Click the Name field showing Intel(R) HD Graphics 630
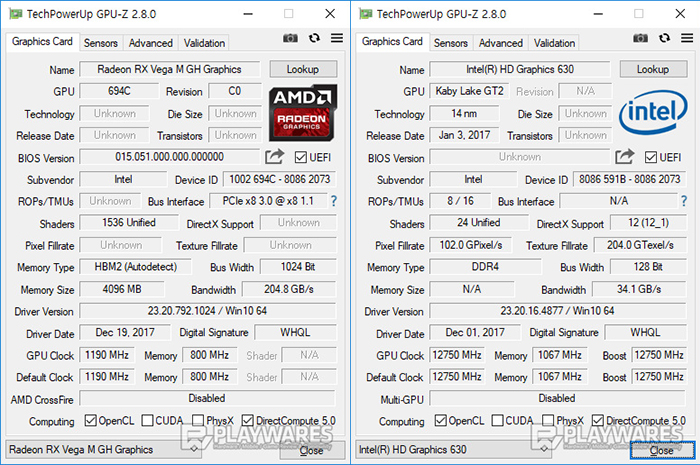 click(520, 69)
